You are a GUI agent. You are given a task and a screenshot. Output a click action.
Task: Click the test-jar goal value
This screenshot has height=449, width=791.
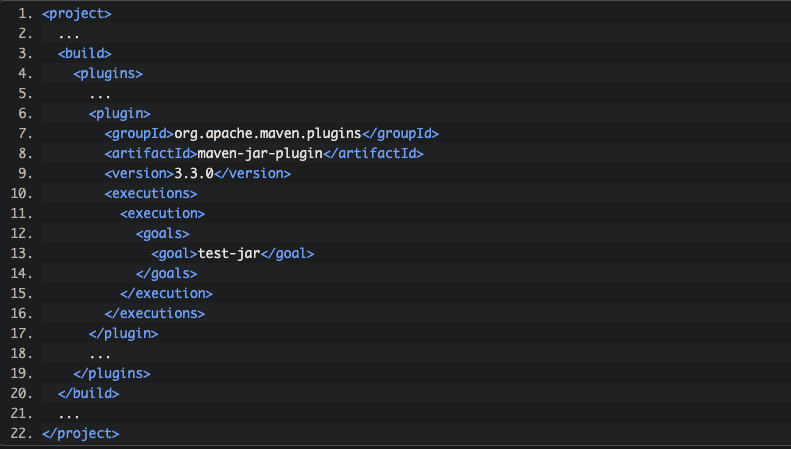[228, 253]
